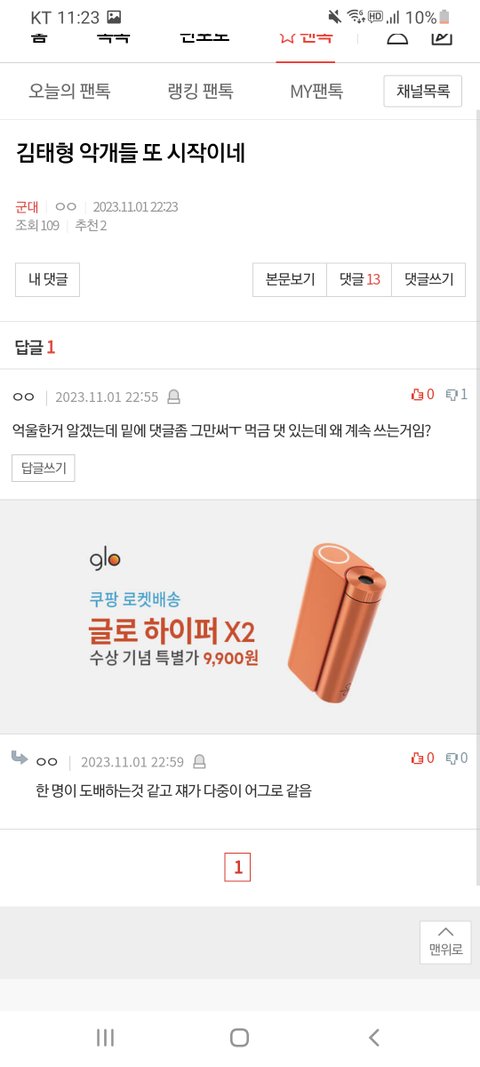Click 댓글쓰기 to write a comment
The width and height of the screenshot is (480, 1067).
click(x=429, y=280)
